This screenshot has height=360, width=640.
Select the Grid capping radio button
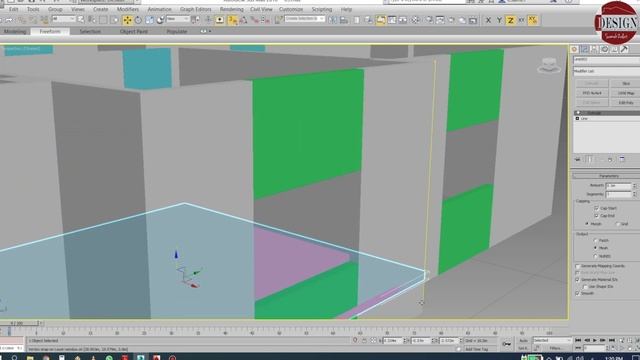617,224
